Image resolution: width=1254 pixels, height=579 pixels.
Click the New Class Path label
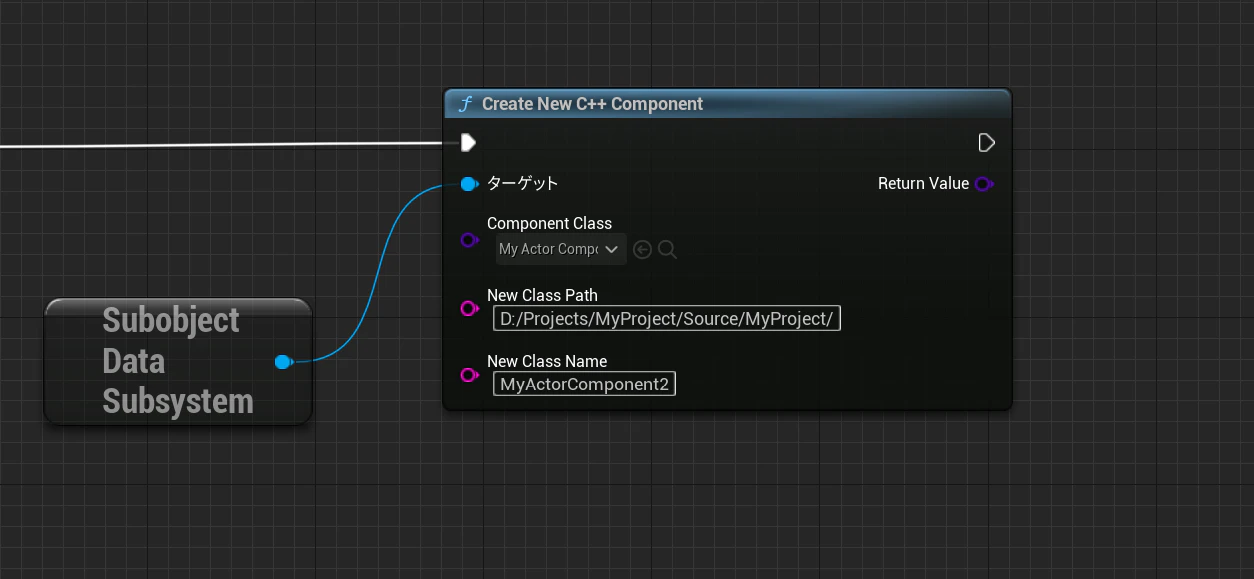(x=542, y=296)
